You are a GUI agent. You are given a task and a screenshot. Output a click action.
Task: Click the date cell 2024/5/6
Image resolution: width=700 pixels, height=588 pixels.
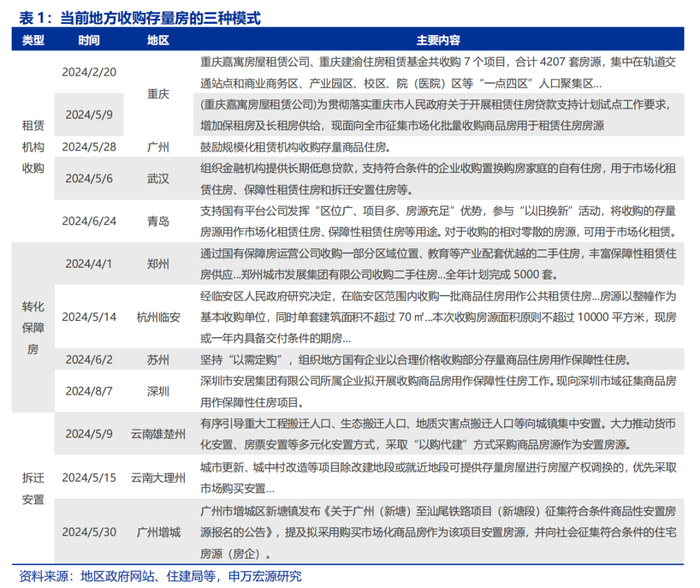pyautogui.click(x=89, y=179)
